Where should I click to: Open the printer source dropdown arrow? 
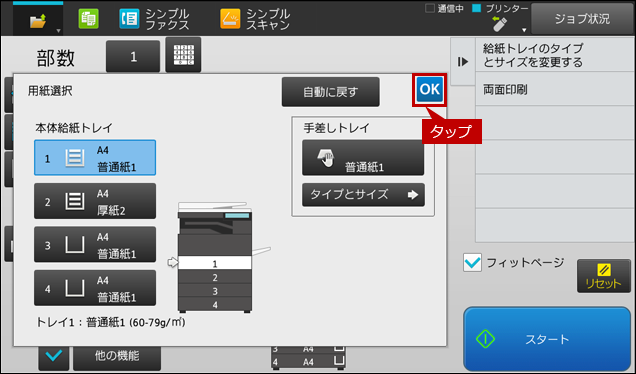[524, 30]
